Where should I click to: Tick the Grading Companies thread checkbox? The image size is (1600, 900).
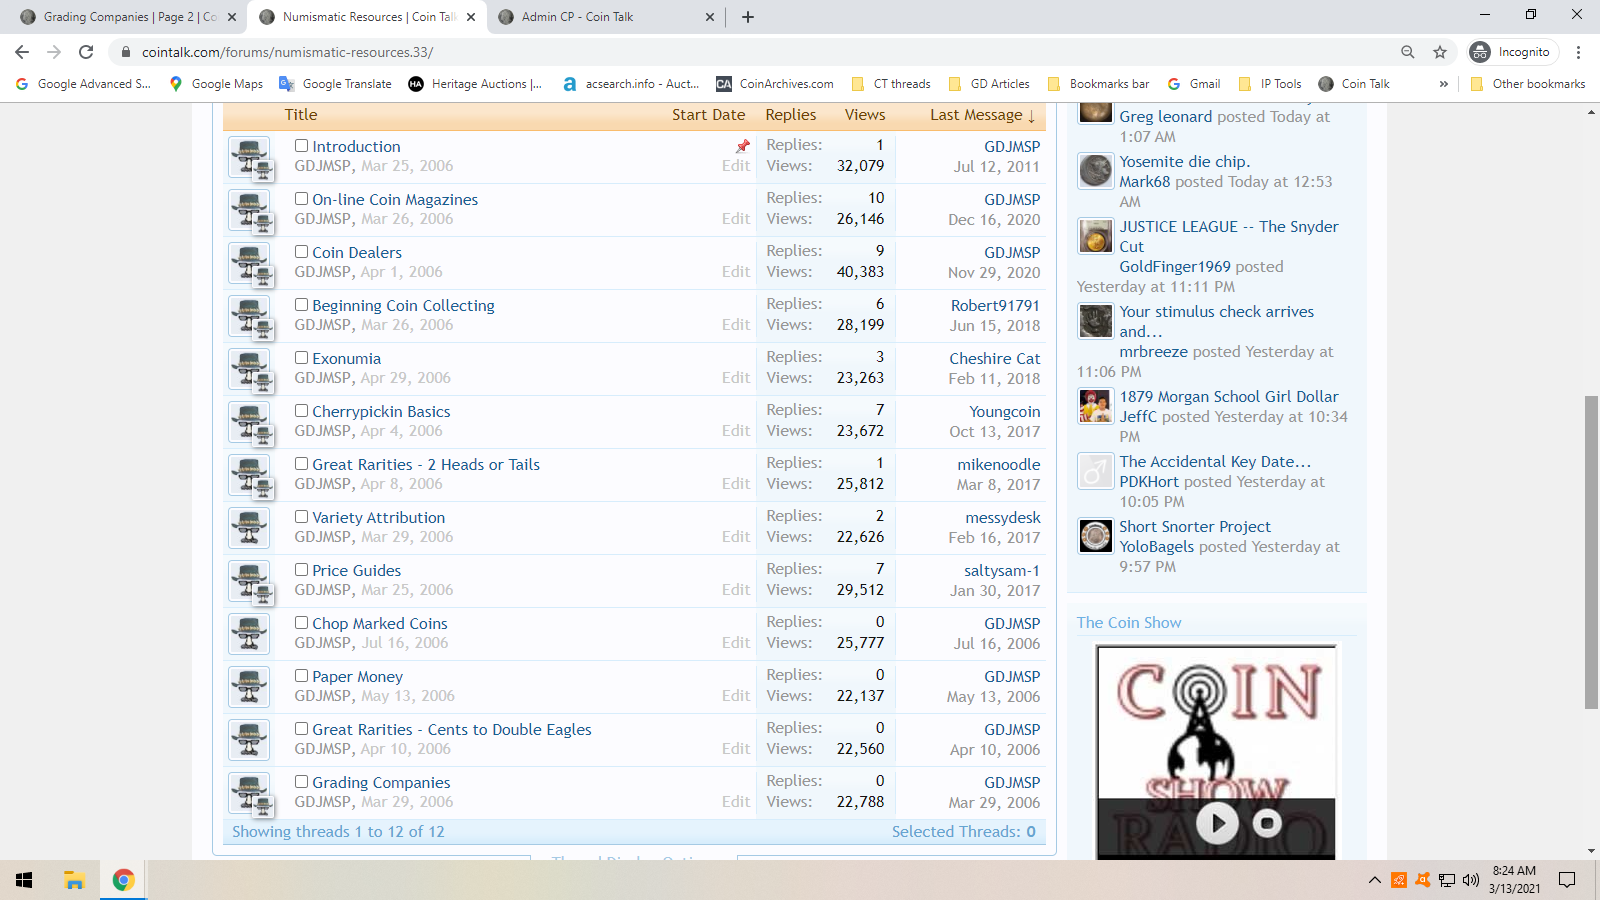point(301,782)
